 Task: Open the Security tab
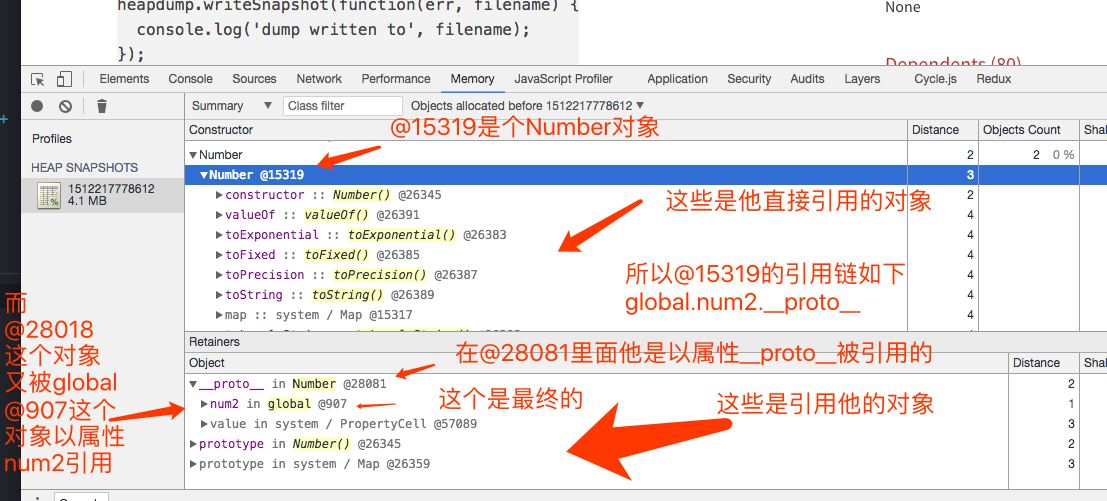pyautogui.click(x=749, y=79)
